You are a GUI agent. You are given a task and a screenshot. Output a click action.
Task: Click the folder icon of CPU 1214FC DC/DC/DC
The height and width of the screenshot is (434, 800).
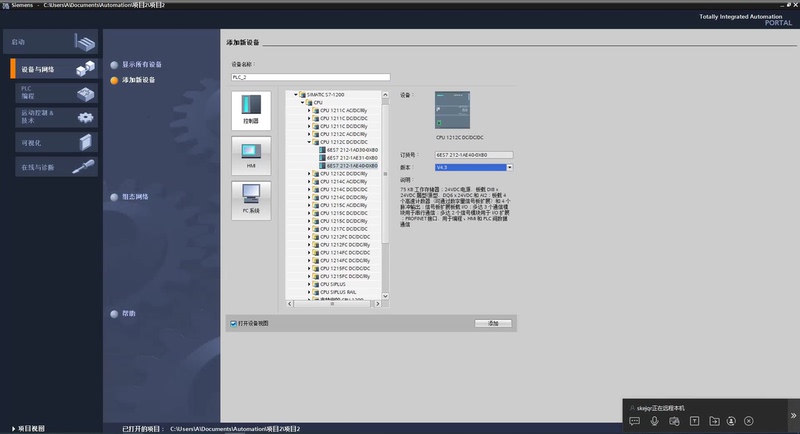(x=316, y=252)
